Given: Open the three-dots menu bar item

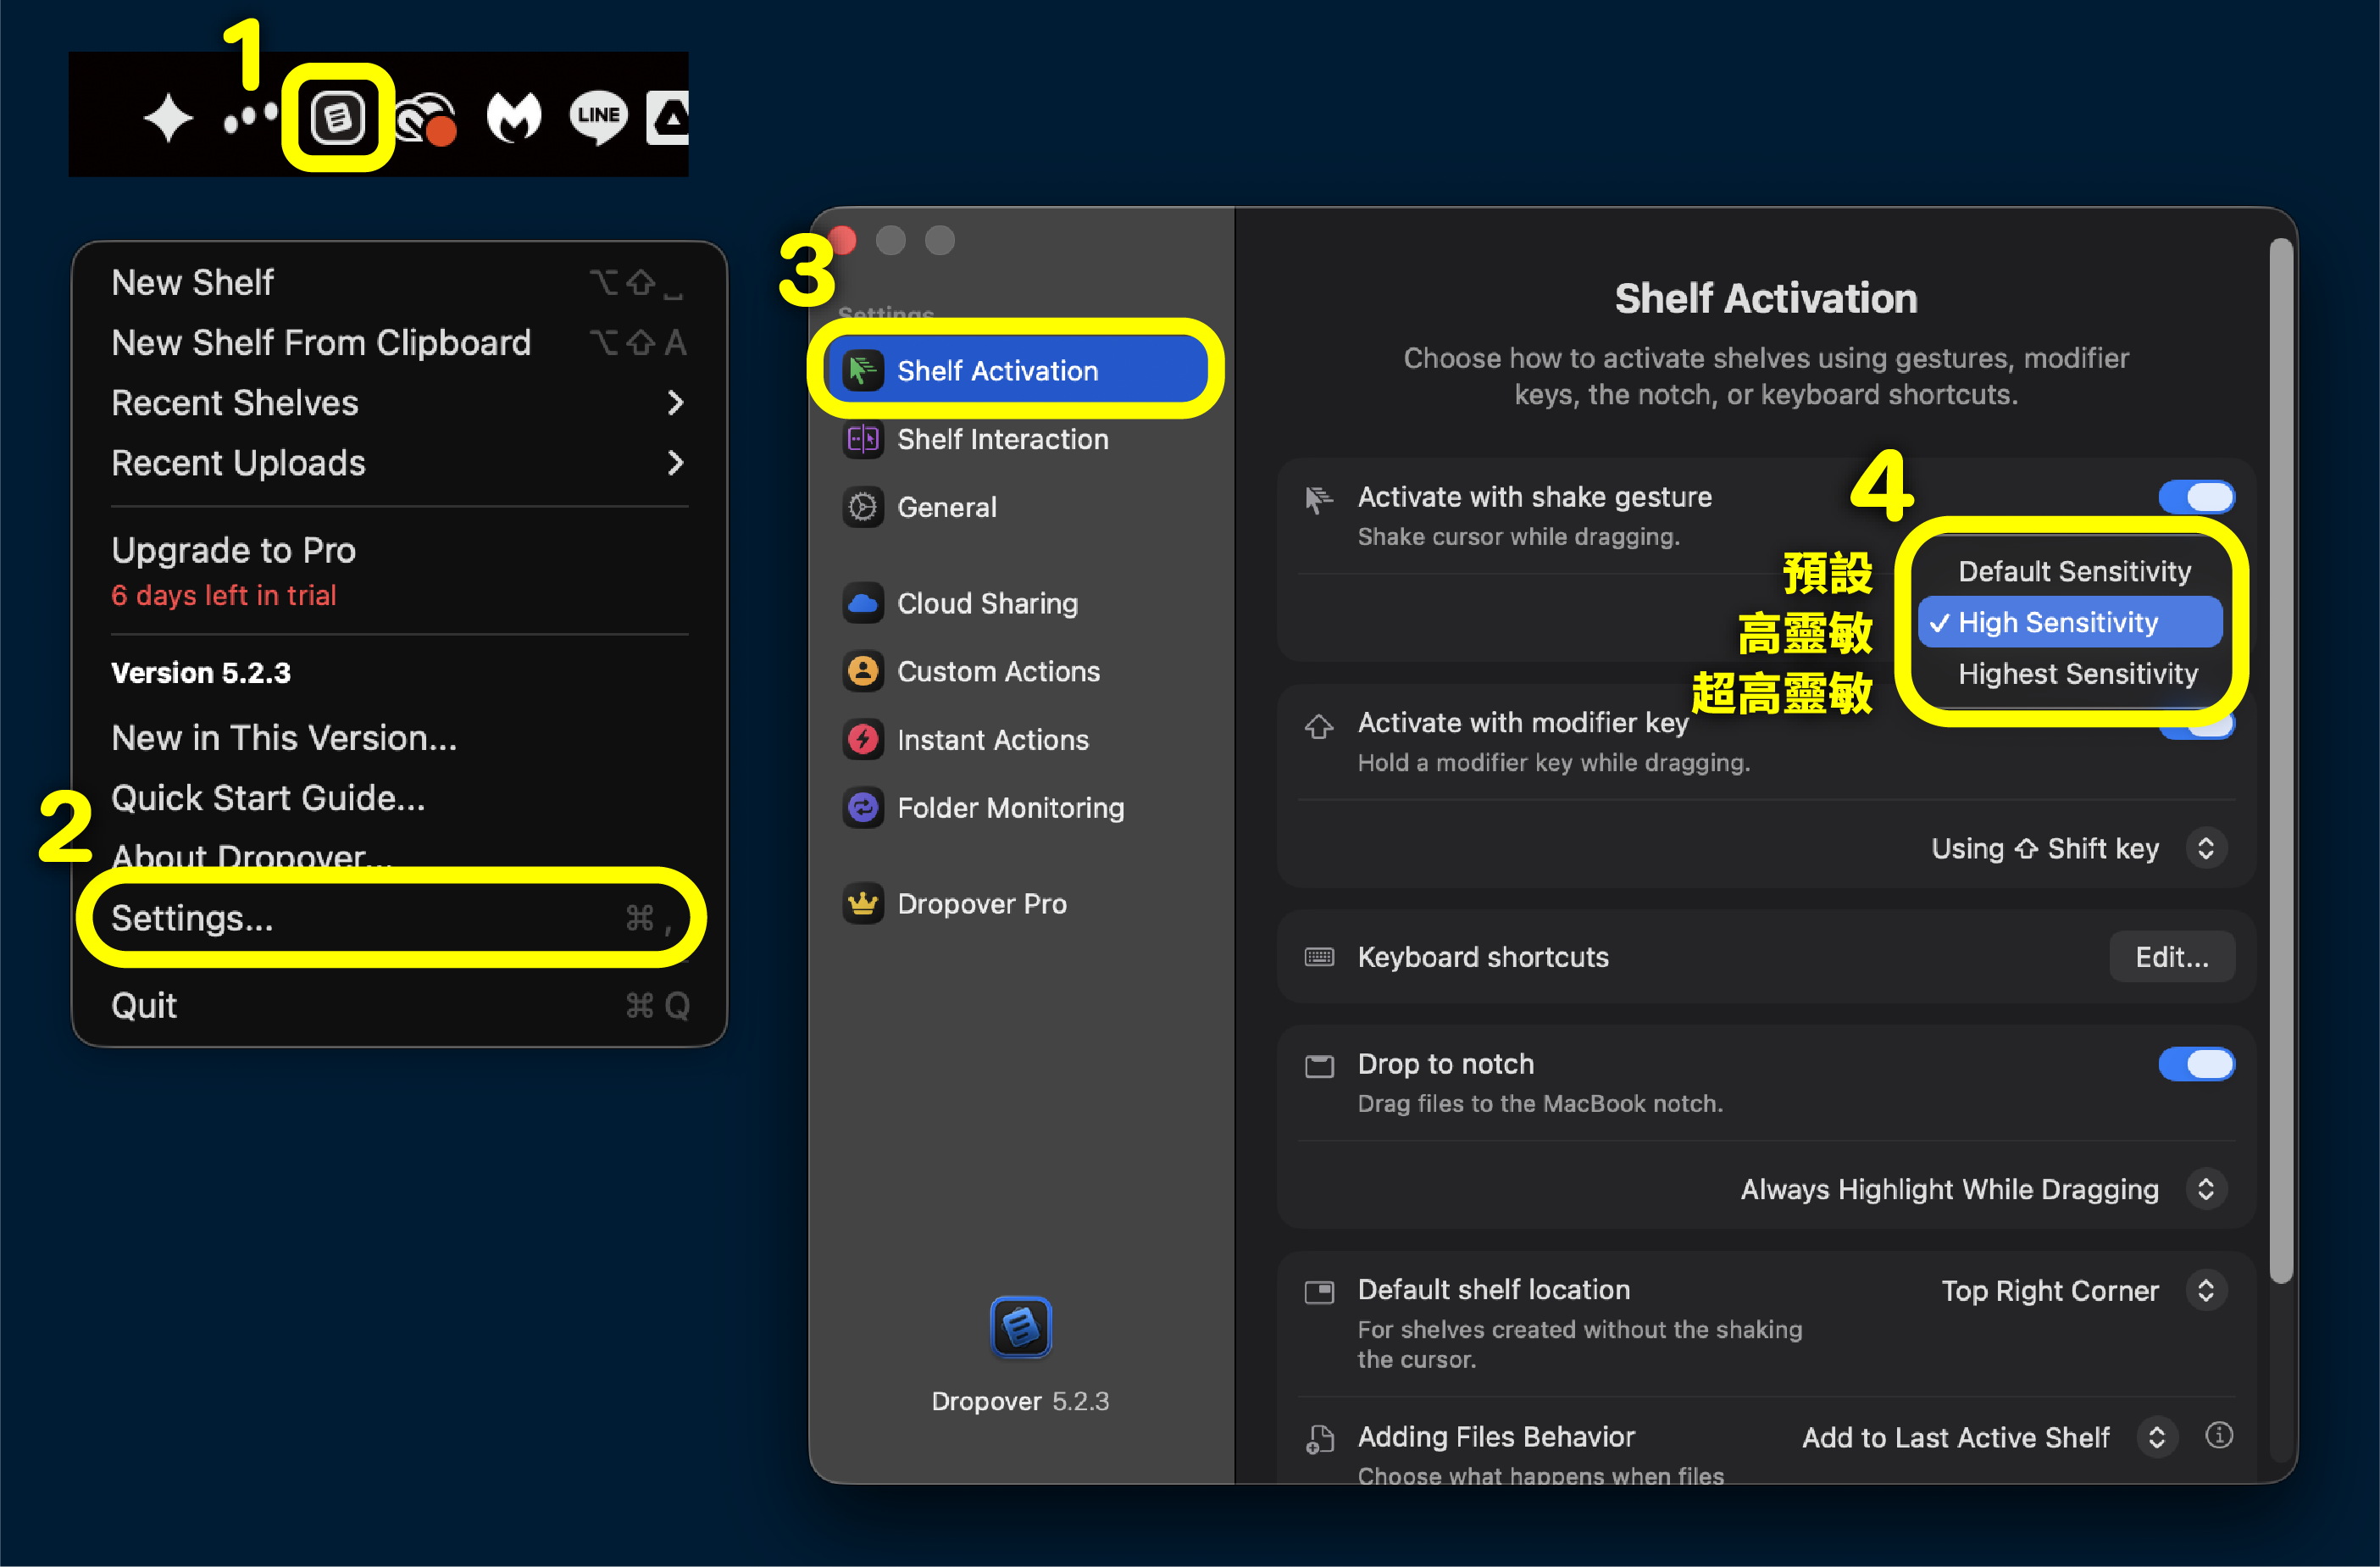Looking at the screenshot, I should click(x=250, y=118).
